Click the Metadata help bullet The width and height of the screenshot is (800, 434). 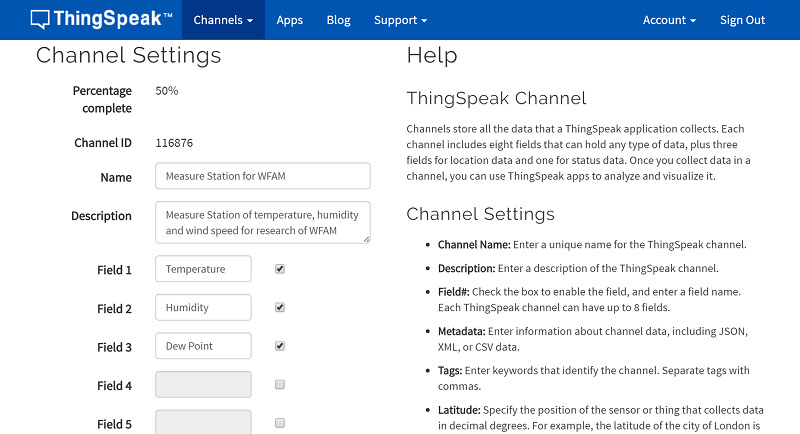click(x=593, y=339)
